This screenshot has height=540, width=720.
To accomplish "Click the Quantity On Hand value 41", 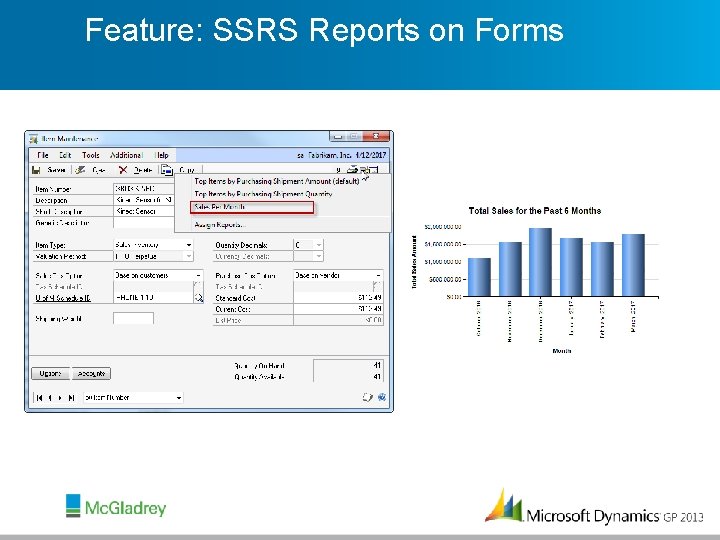I will click(x=377, y=366).
